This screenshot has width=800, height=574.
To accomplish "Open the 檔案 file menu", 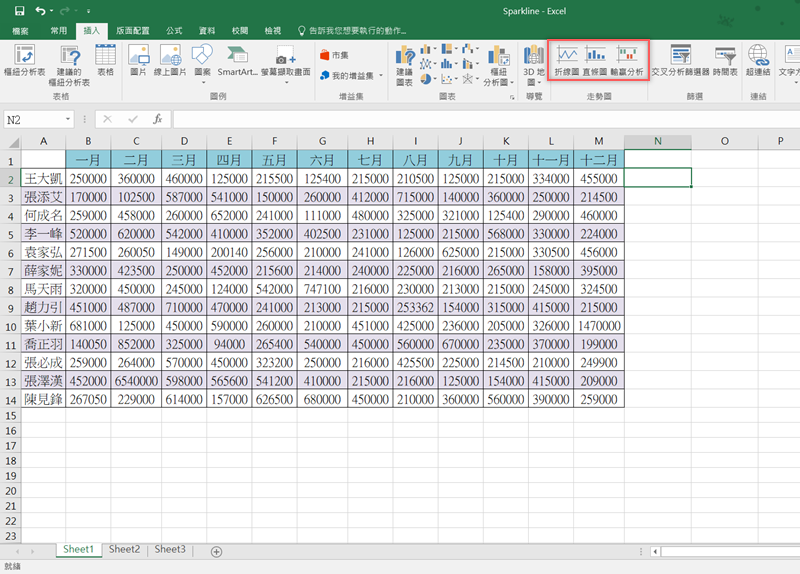I will tap(21, 31).
